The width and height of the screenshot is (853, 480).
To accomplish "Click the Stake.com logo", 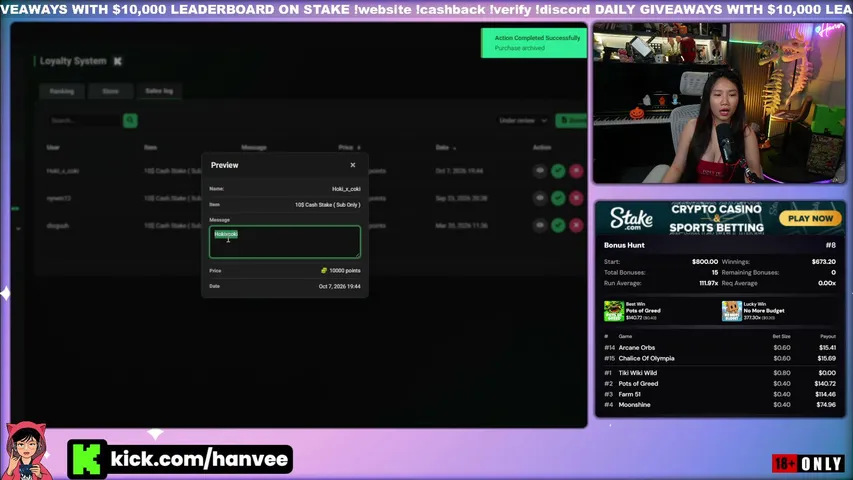I will [x=631, y=218].
